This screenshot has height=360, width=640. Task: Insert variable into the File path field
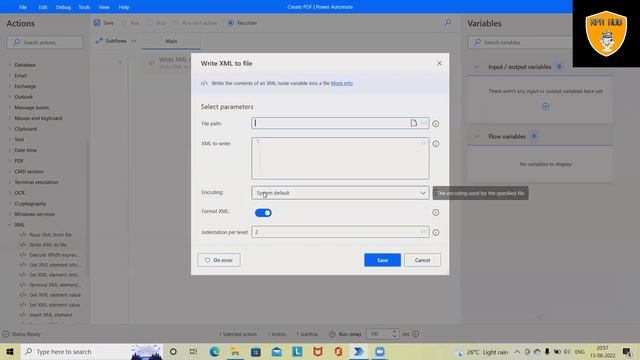coord(424,123)
